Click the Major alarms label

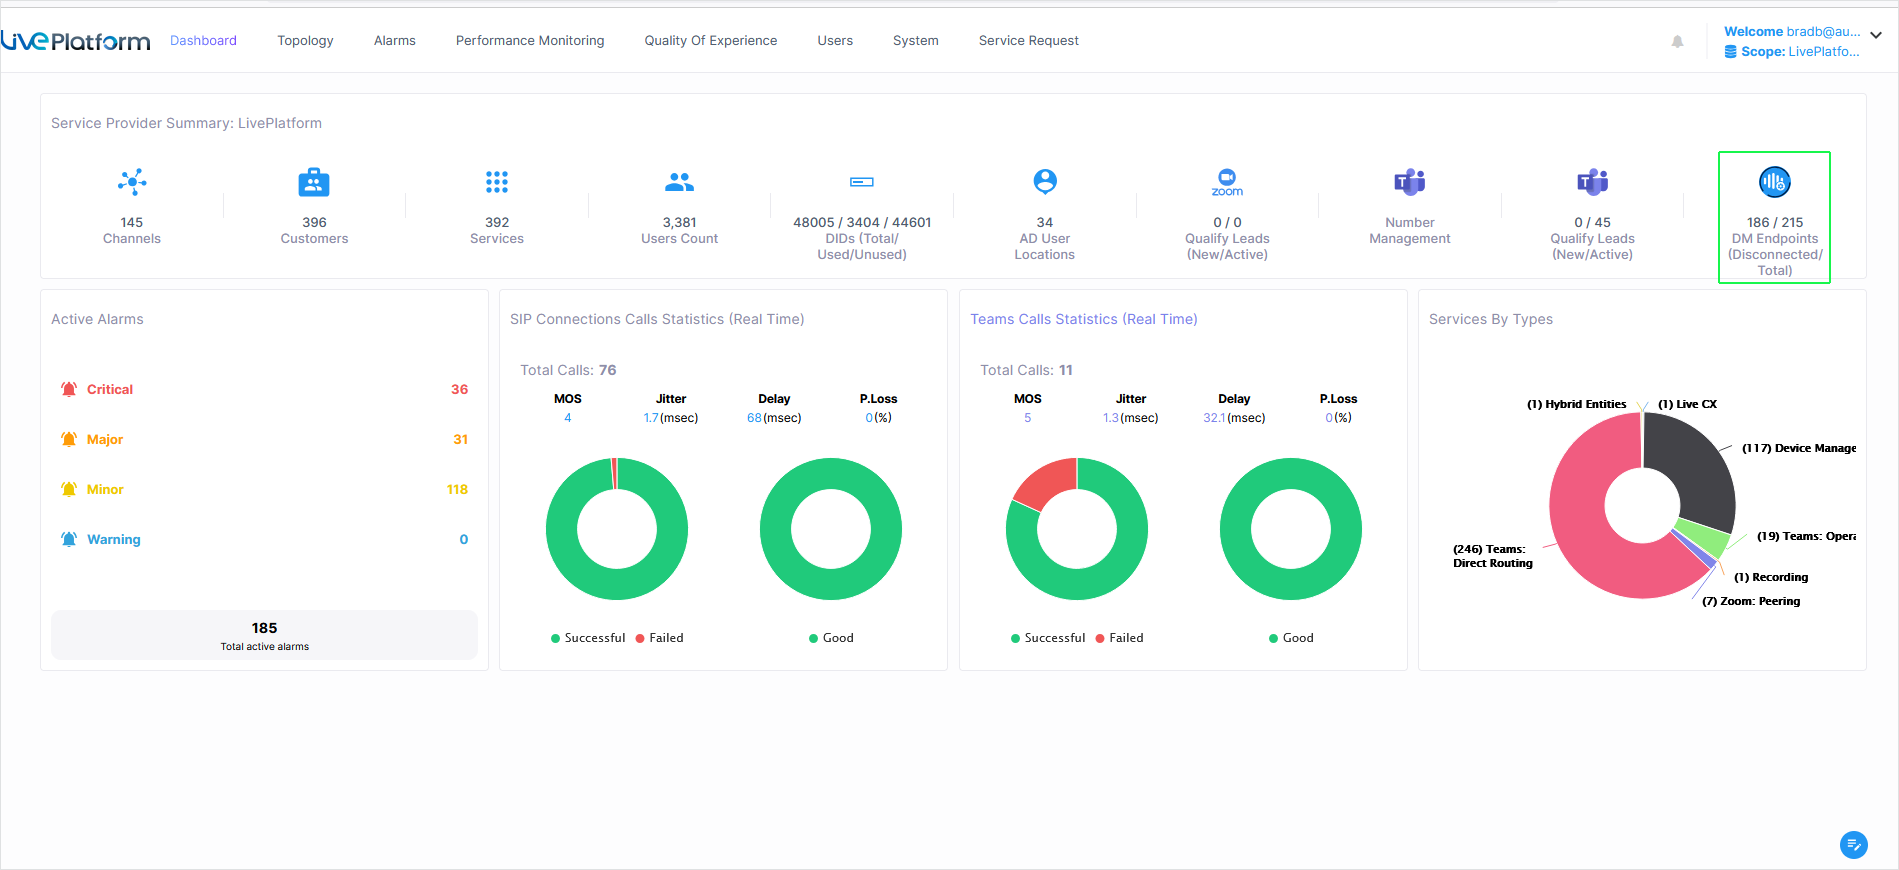pos(105,439)
